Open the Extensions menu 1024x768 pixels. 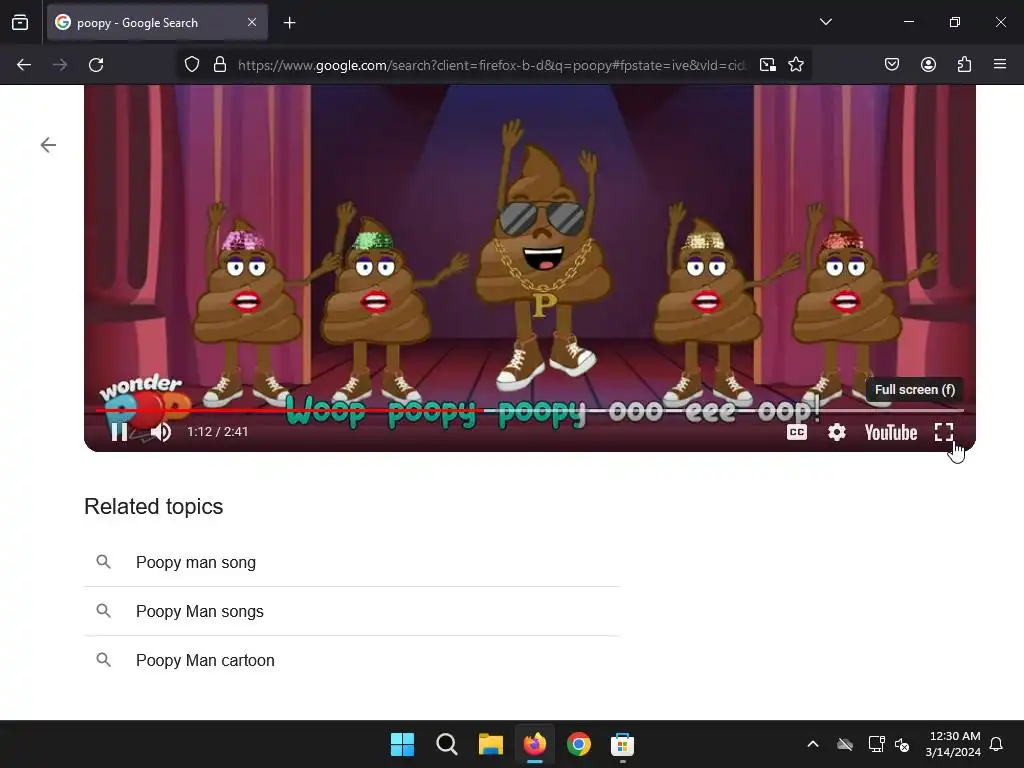pyautogui.click(x=964, y=65)
